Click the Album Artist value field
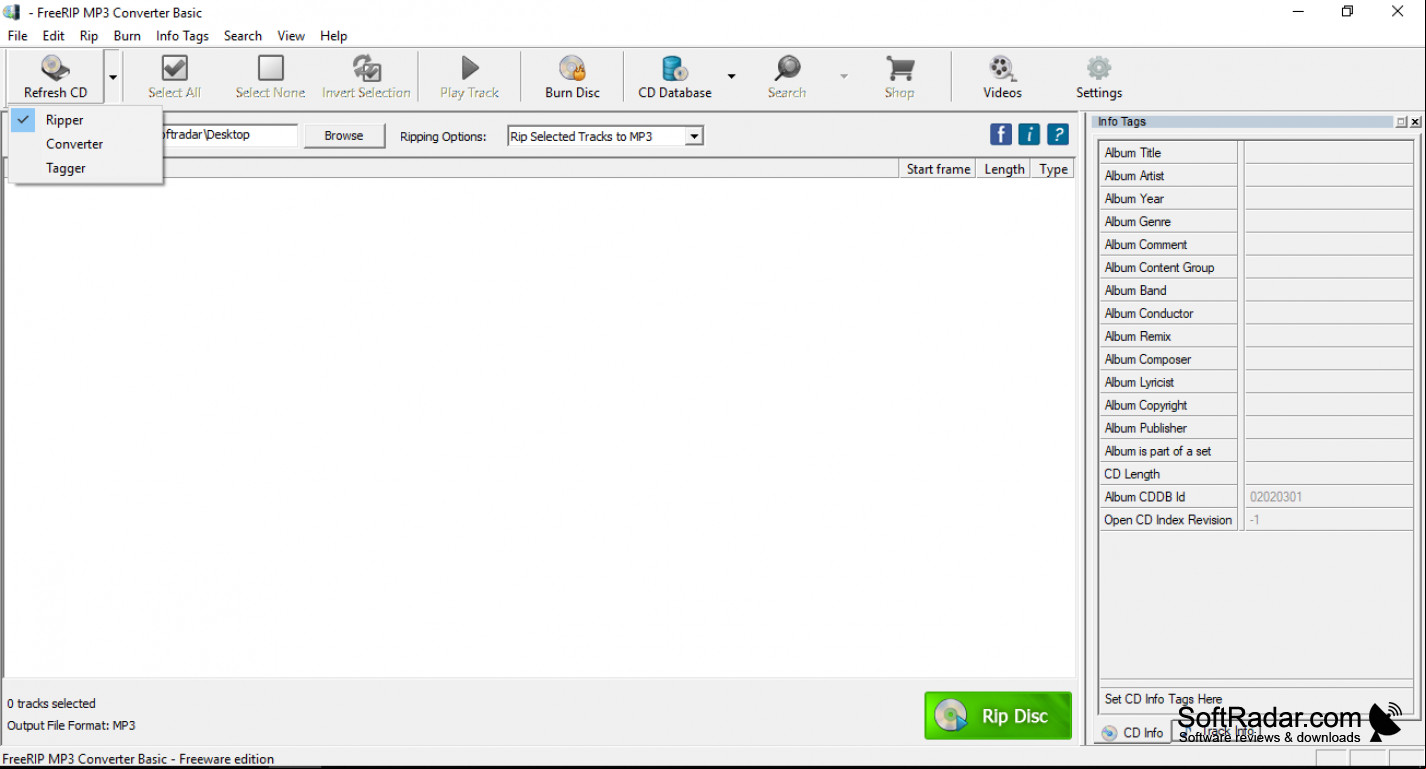Image resolution: width=1426 pixels, height=769 pixels. coord(1329,176)
